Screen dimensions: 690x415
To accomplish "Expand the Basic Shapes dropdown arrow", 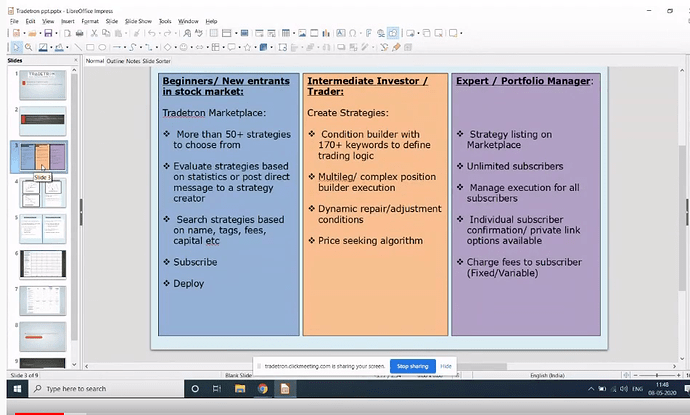I will (x=176, y=48).
